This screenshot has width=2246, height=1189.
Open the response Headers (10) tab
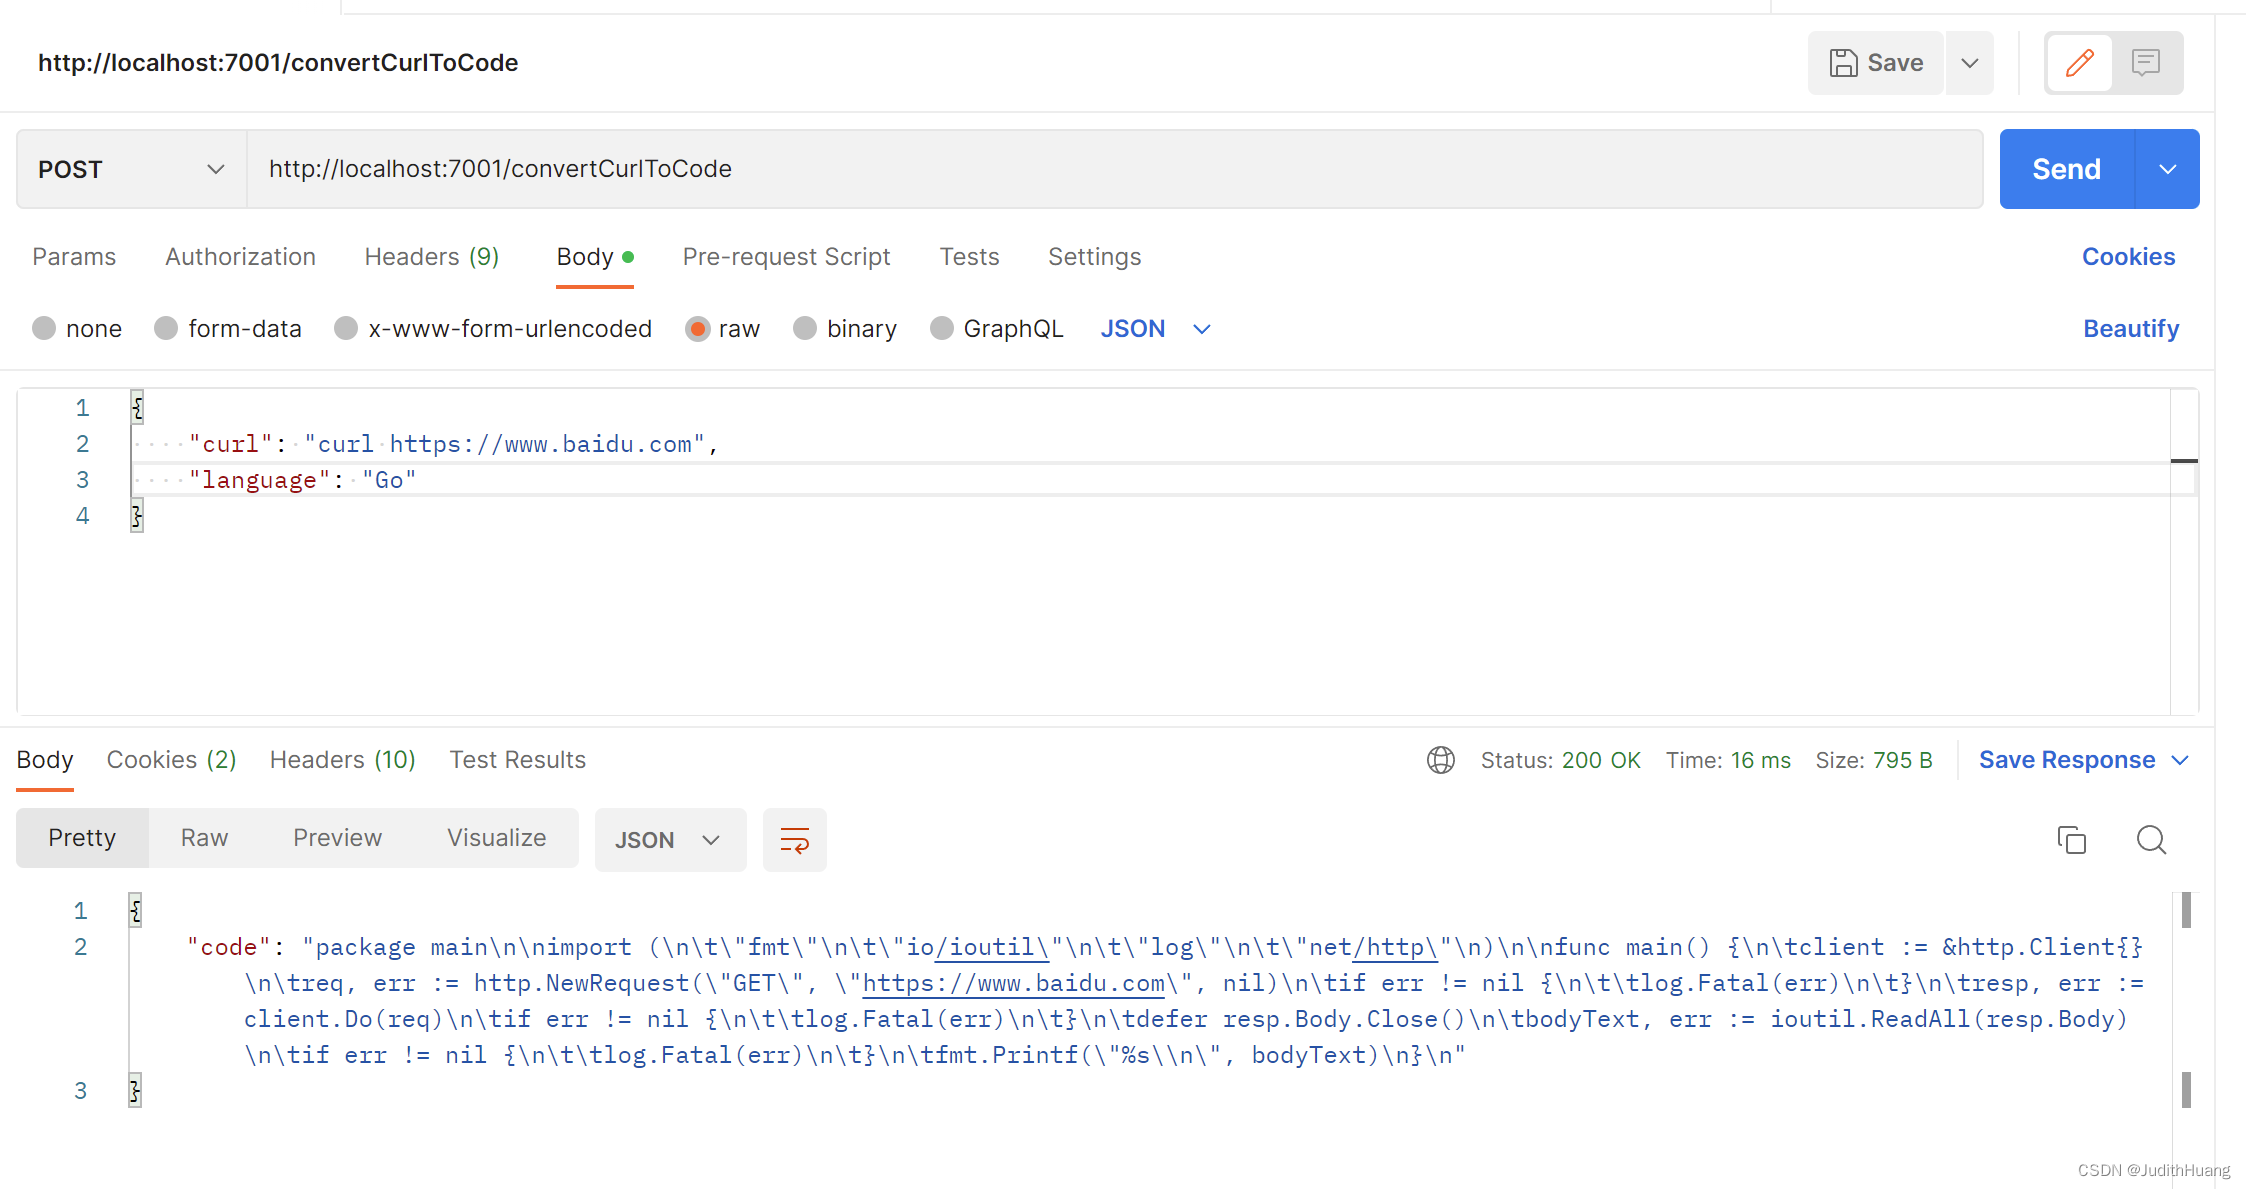click(x=343, y=760)
